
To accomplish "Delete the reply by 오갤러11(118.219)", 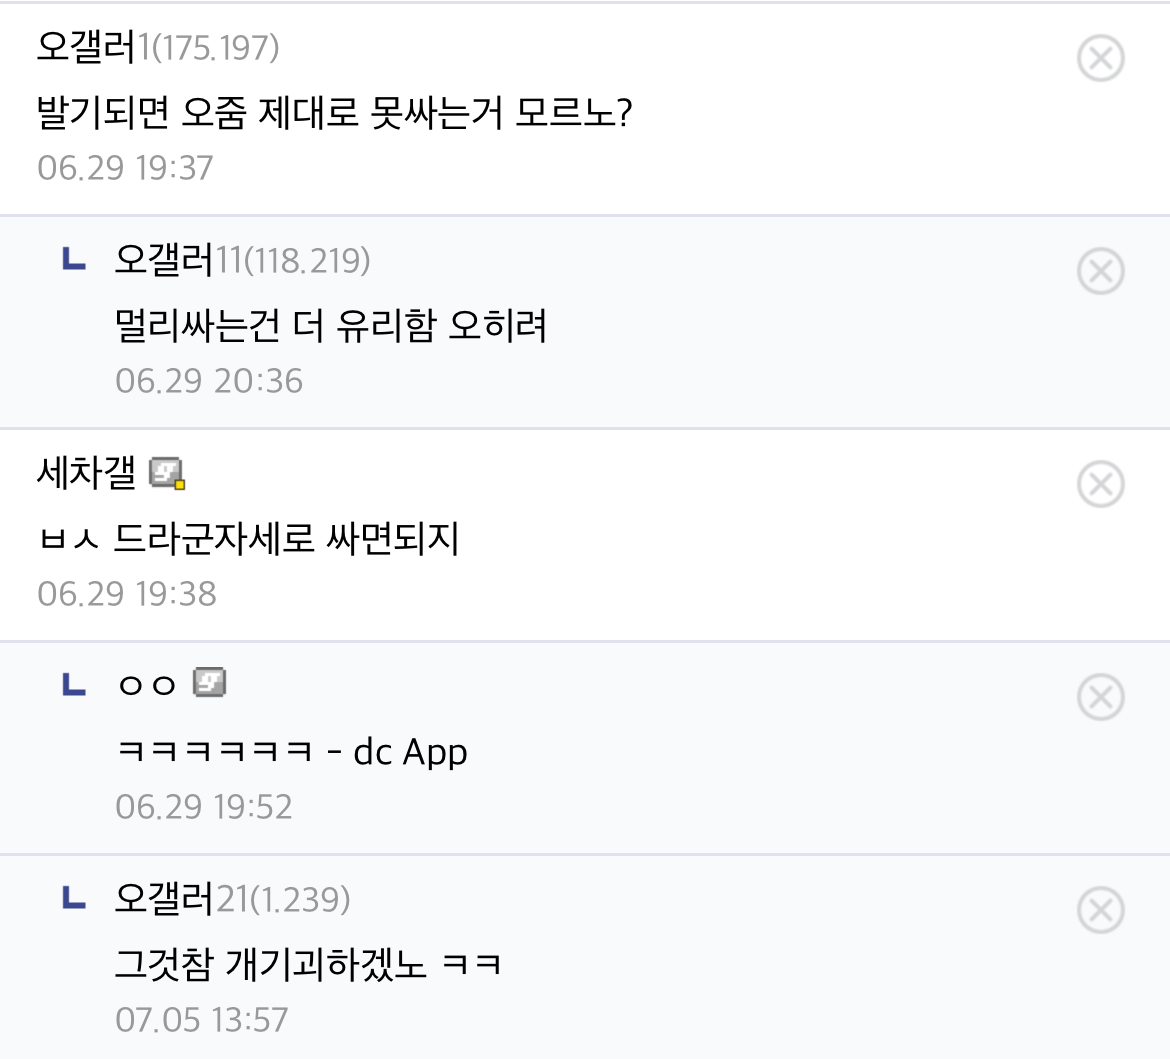I will point(1101,271).
